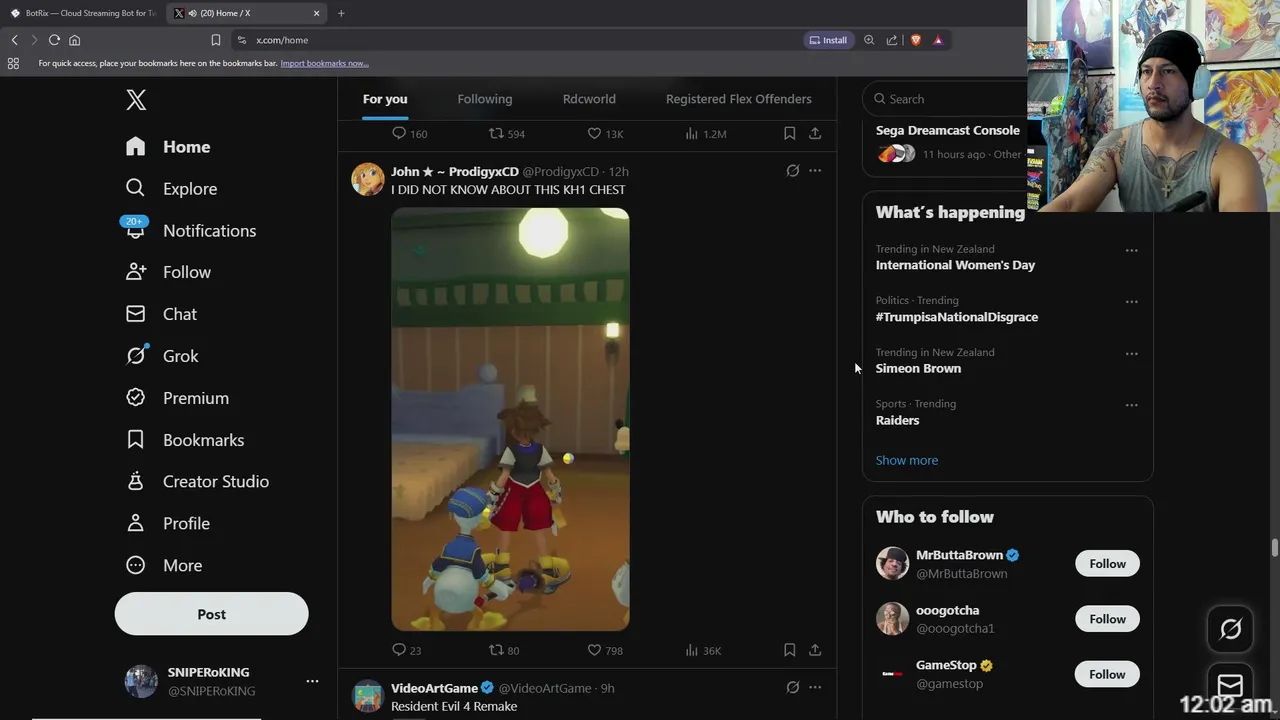
Task: Bookmark the ProdigyxCD KH1 chest post
Action: tap(789, 650)
